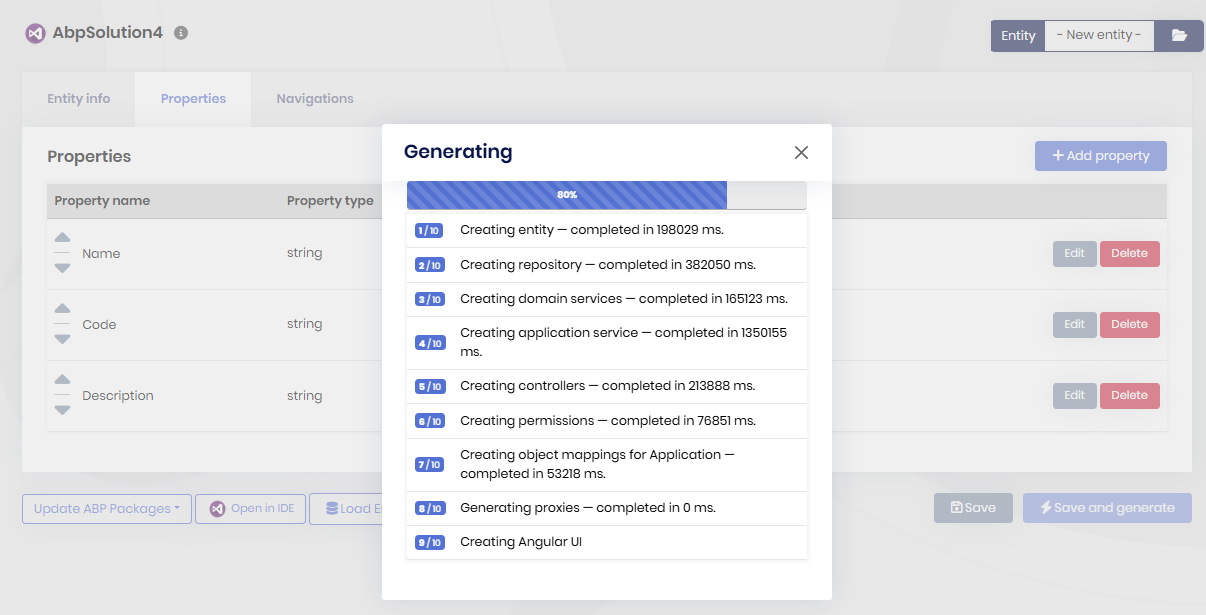Click the Open in IDE button
1206x615 pixels.
[251, 508]
